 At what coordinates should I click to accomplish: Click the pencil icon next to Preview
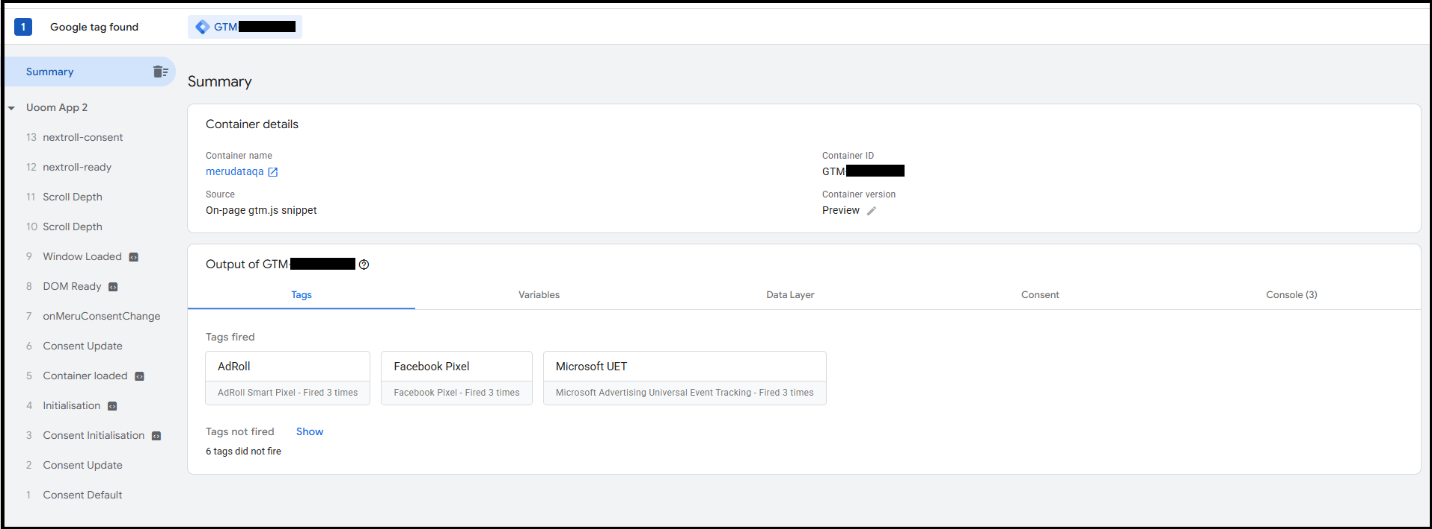click(871, 211)
